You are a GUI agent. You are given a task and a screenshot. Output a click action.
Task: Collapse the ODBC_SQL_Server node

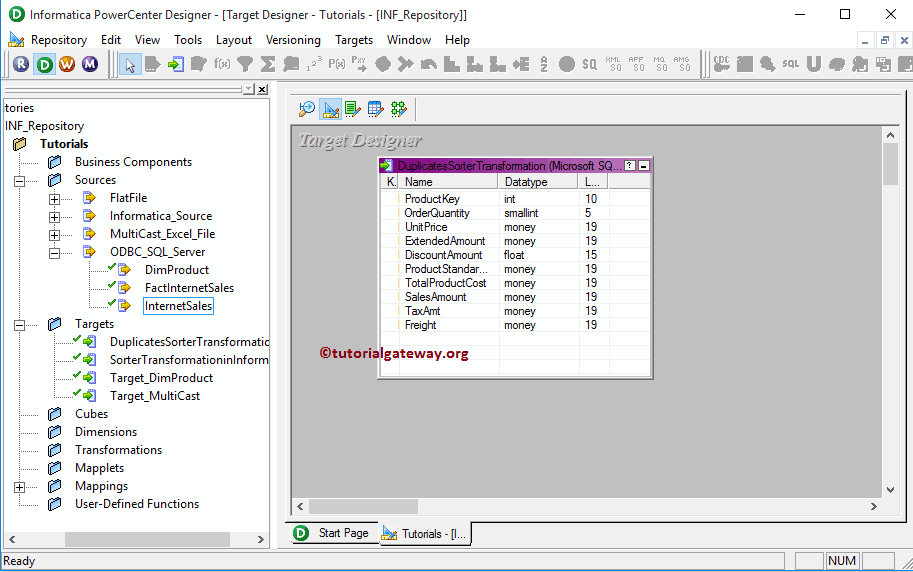54,253
